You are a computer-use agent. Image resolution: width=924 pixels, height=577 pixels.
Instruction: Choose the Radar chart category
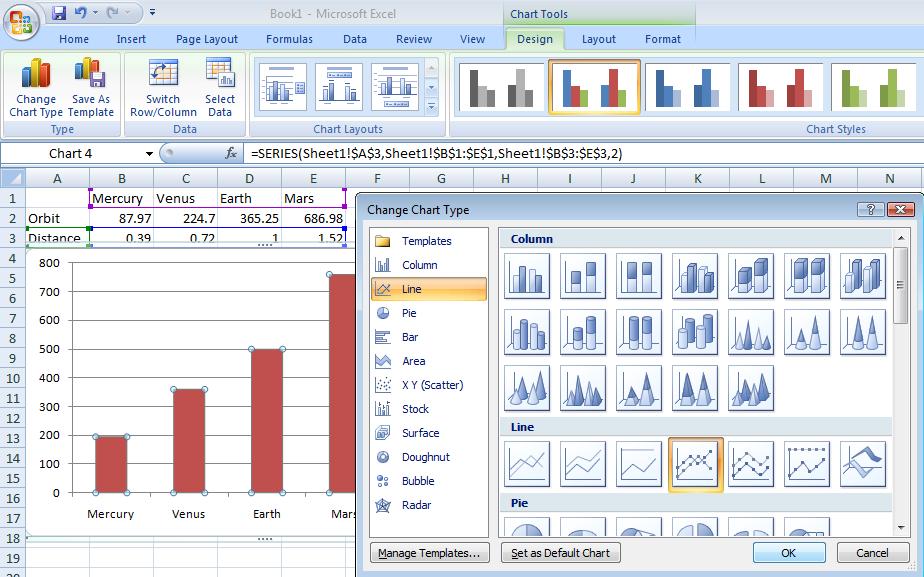[416, 505]
